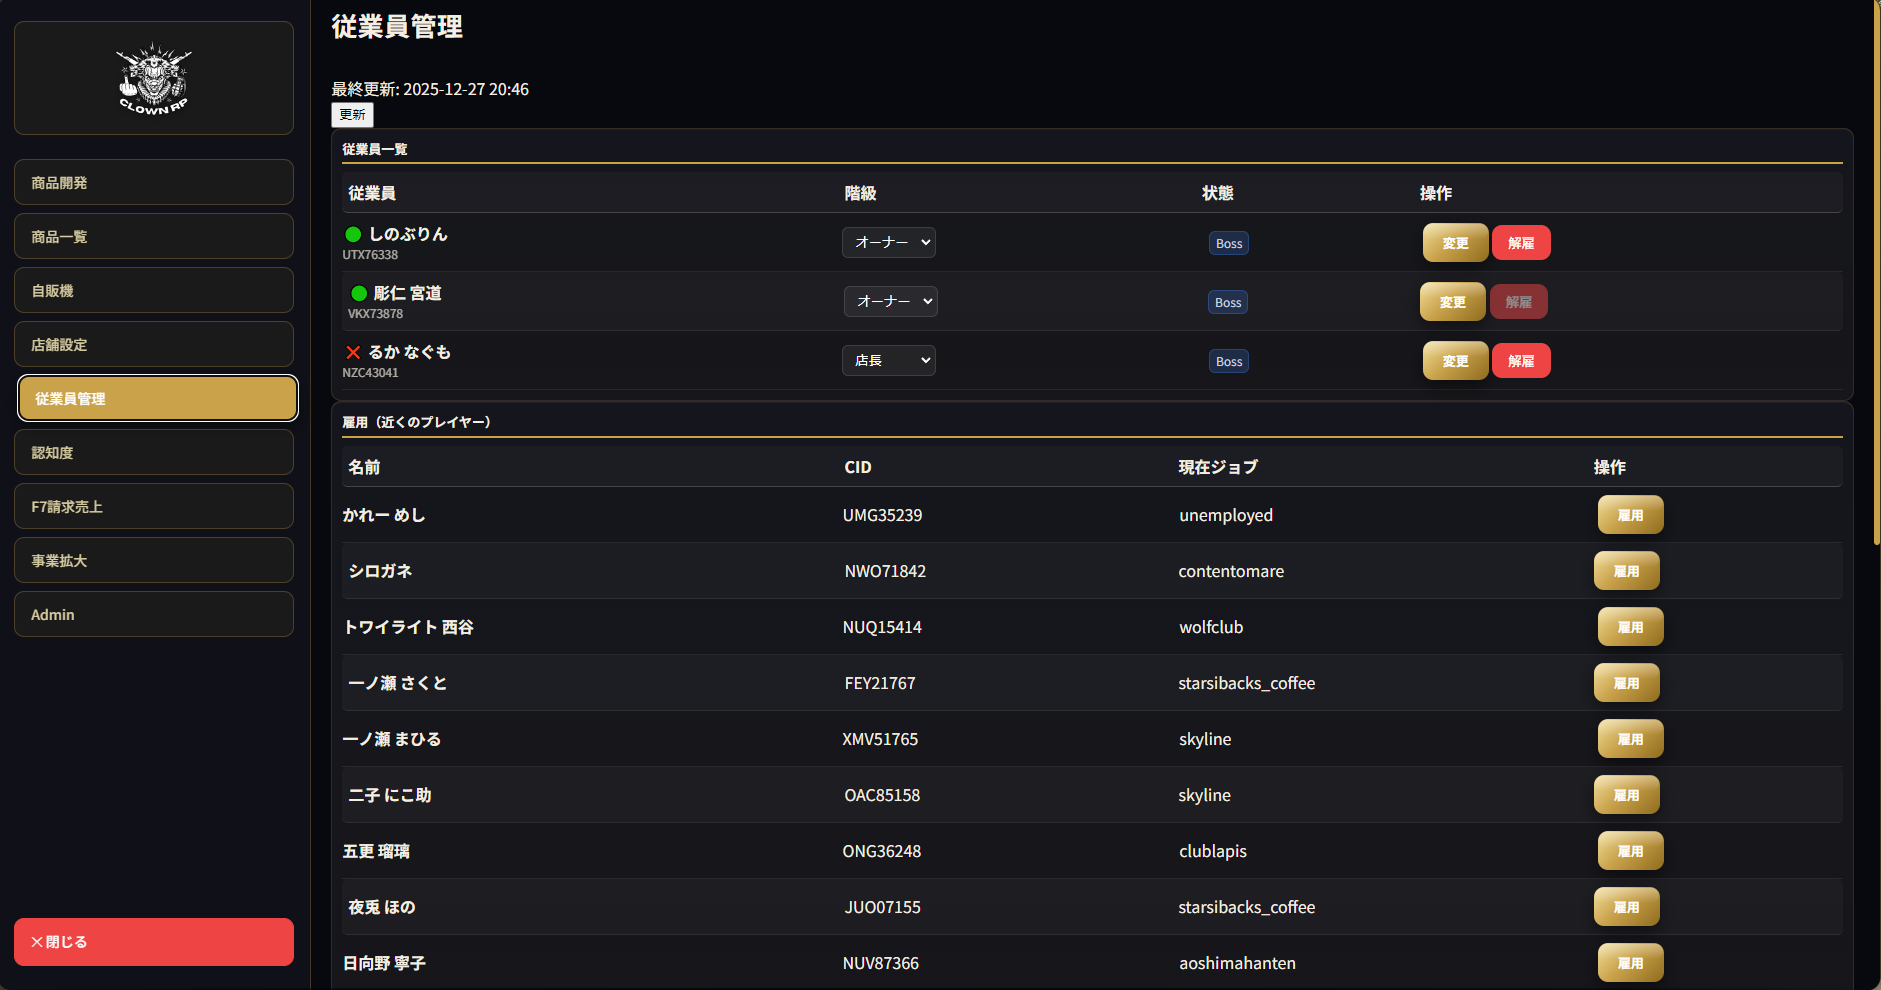
Task: Fire るか なぐも with the 解雇 button
Action: point(1520,361)
